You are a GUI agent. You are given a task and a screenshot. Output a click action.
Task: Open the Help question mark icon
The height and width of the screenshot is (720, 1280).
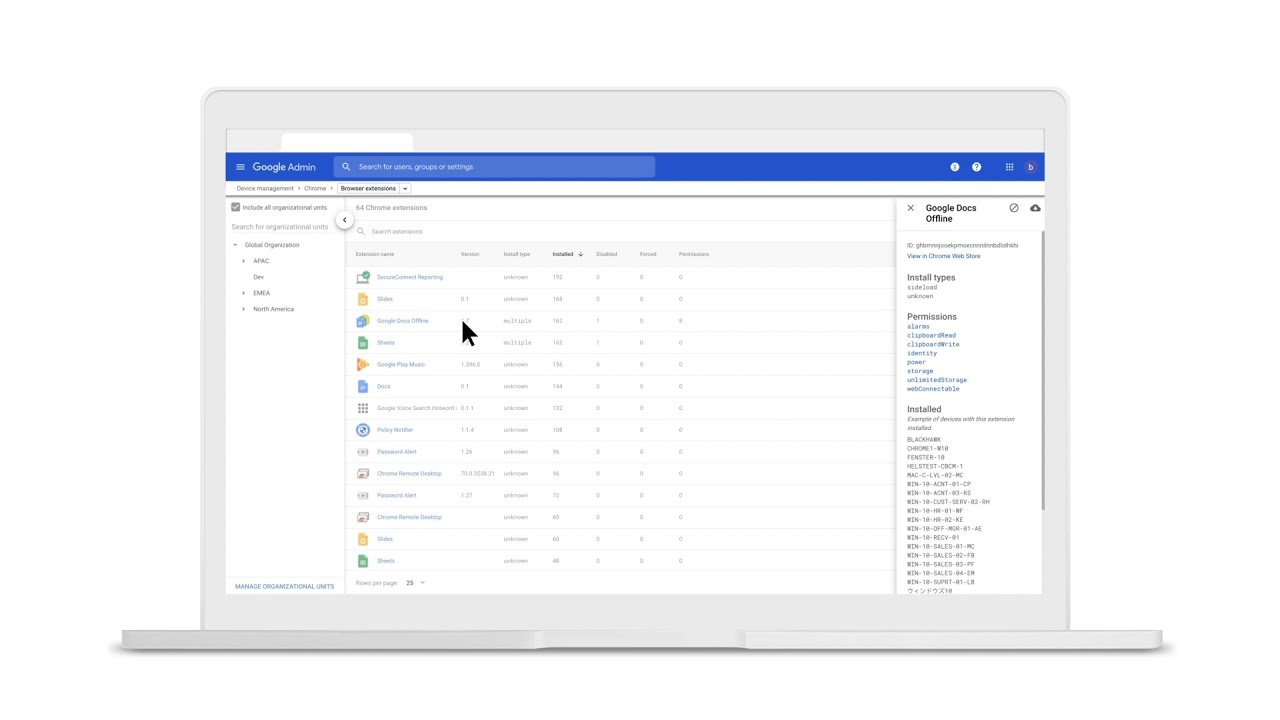(x=977, y=167)
